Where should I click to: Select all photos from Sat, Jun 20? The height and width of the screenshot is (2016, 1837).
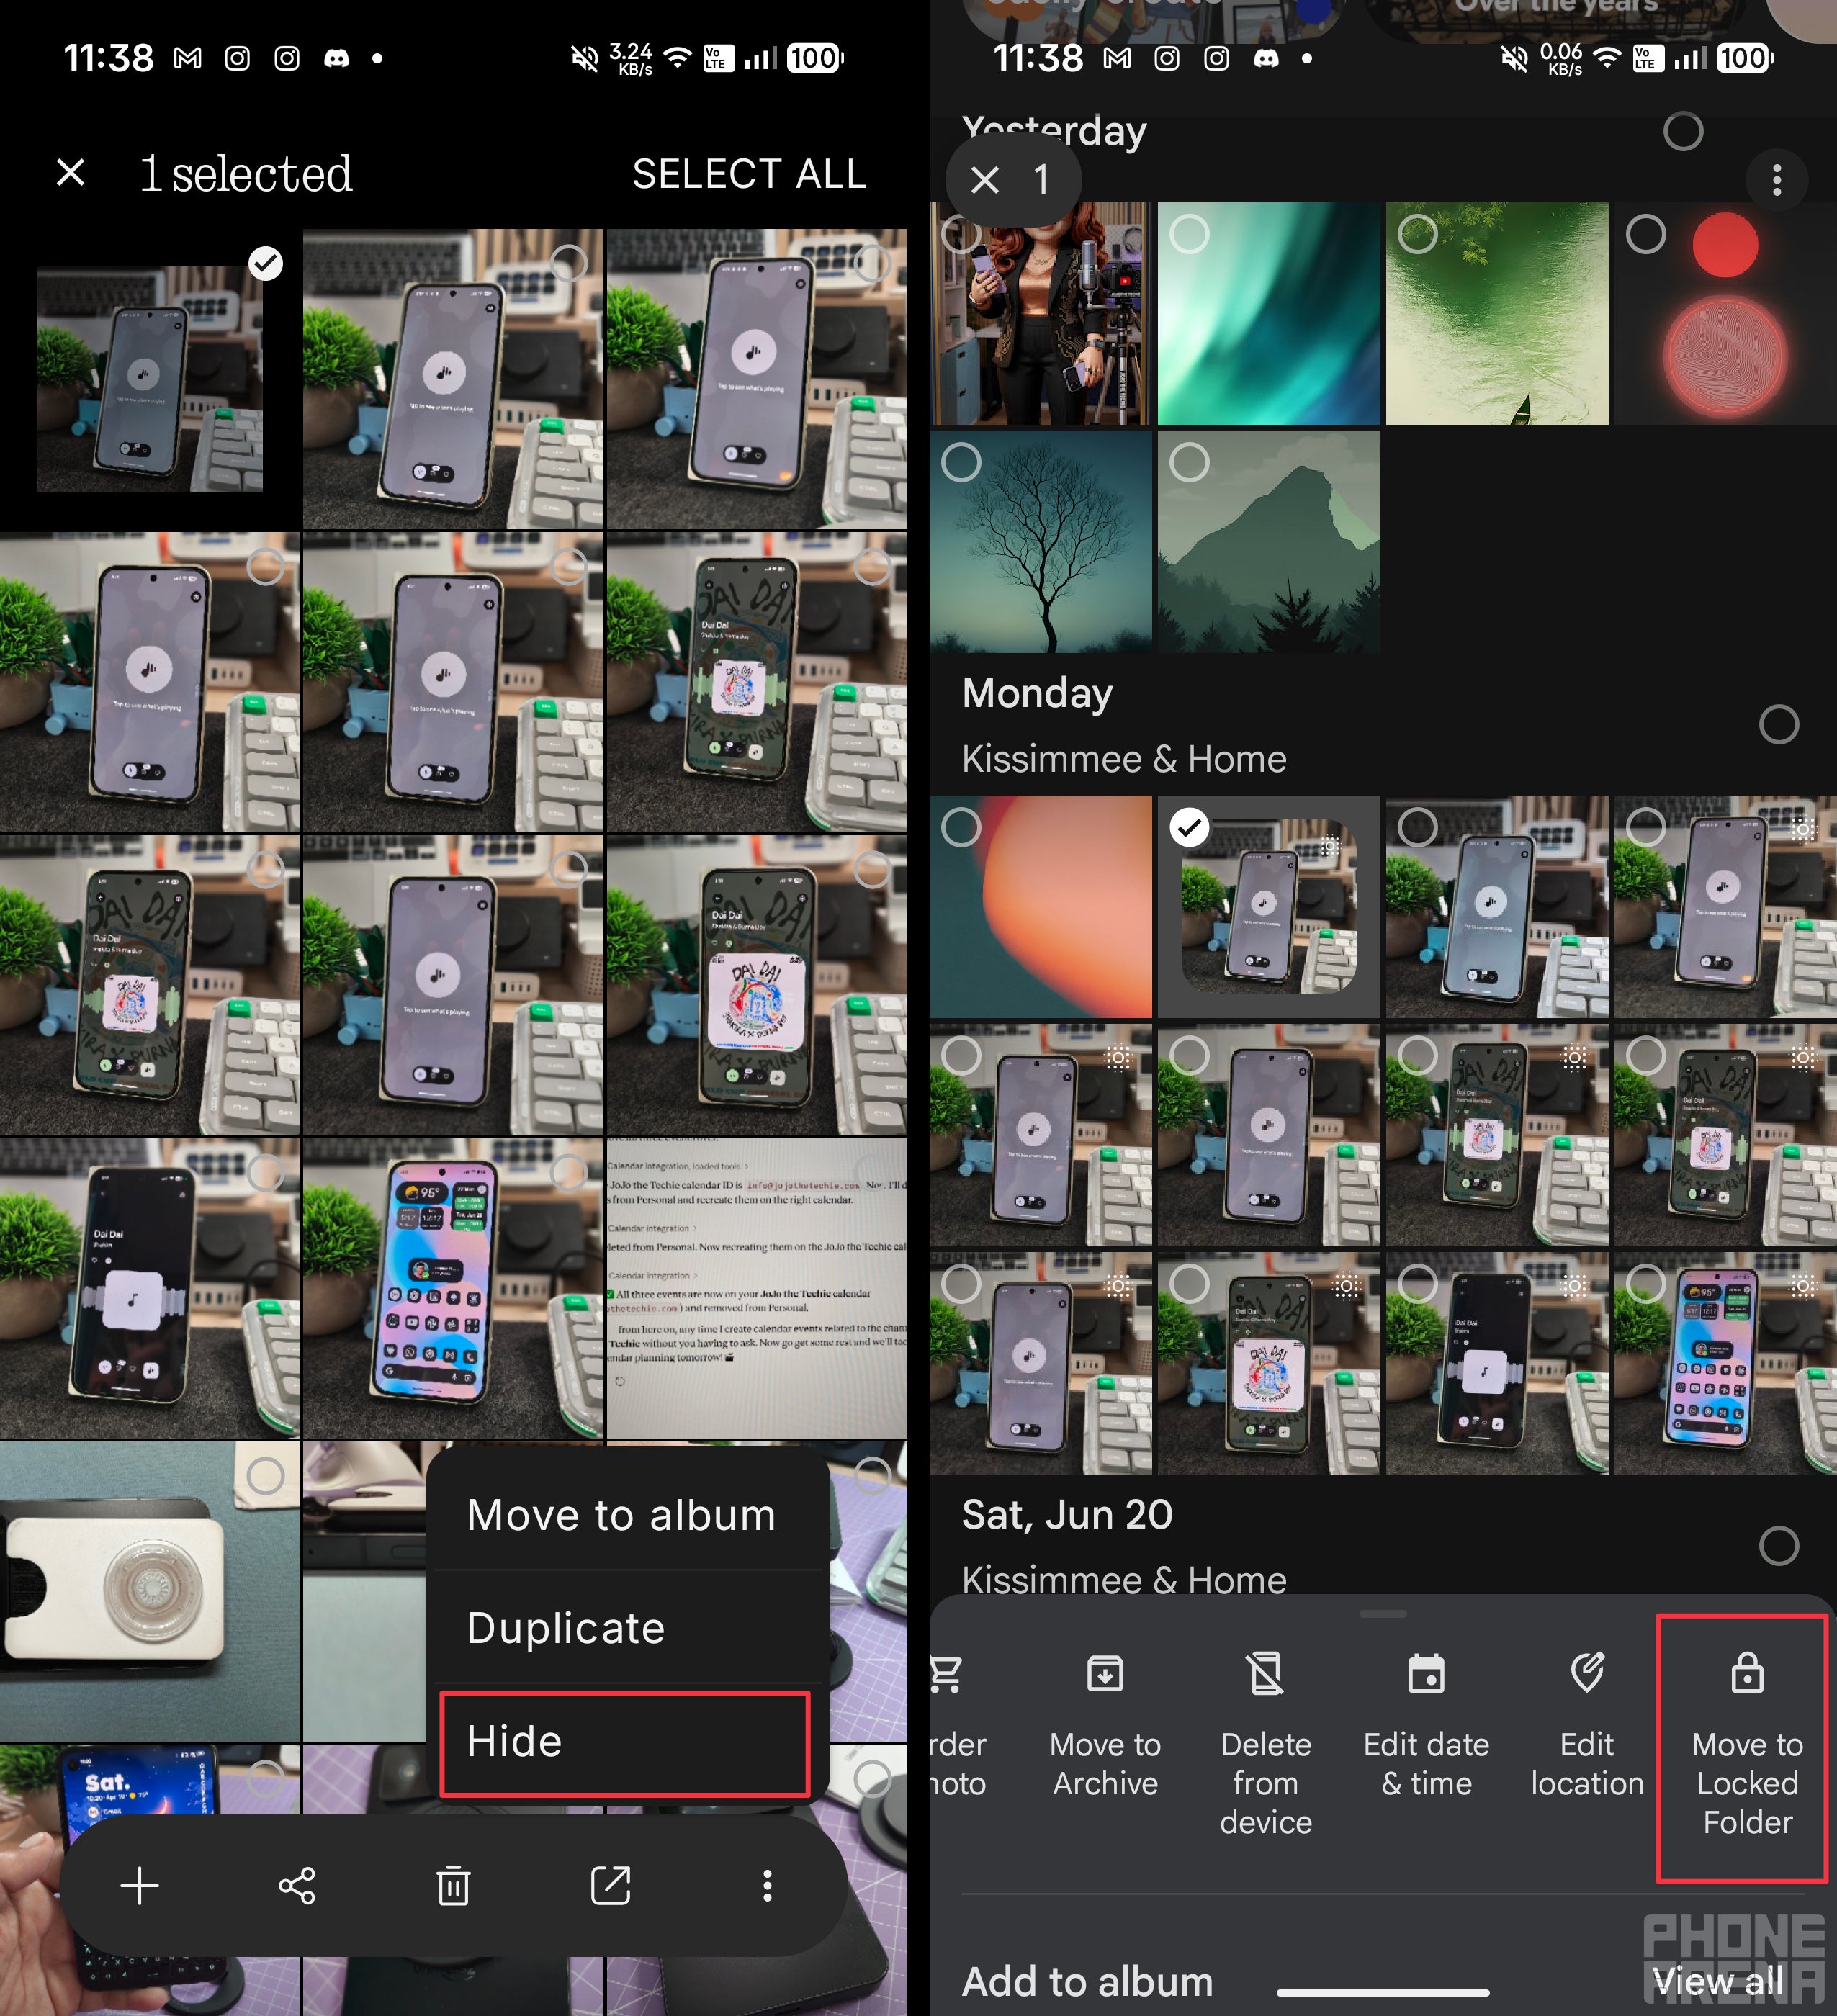[1778, 1545]
